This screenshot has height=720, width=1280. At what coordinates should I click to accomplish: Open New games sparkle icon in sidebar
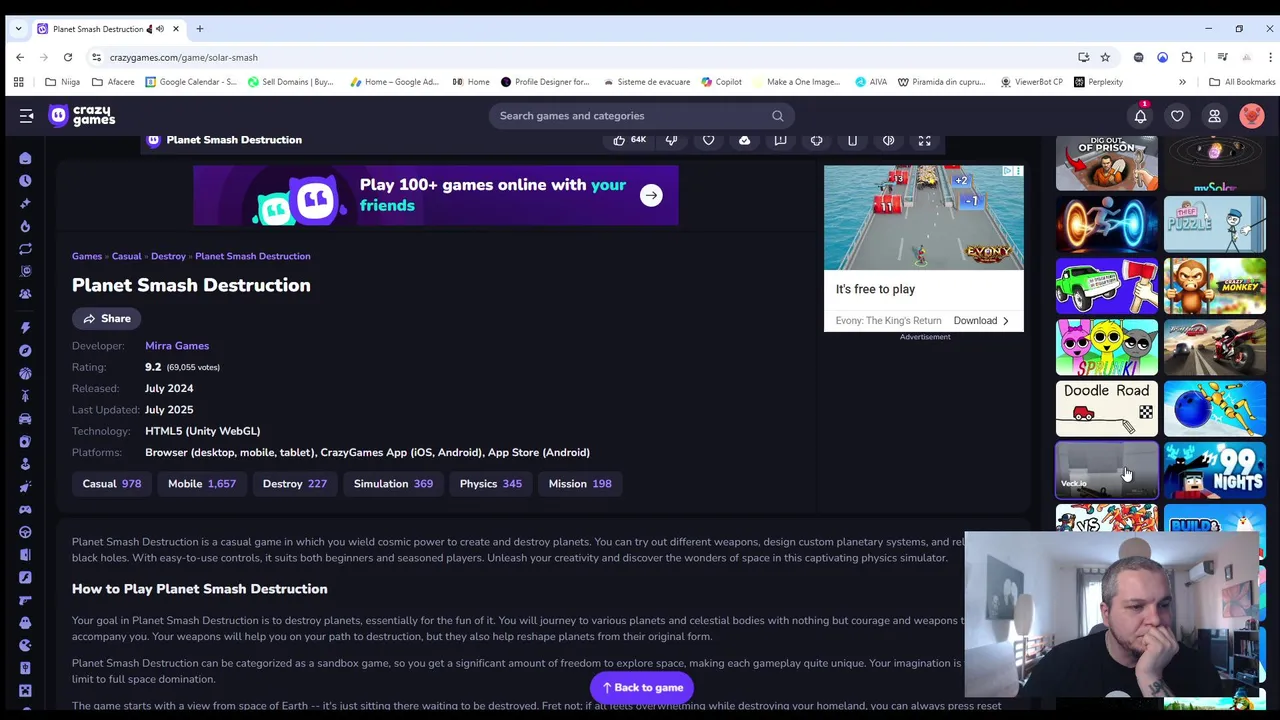(25, 203)
